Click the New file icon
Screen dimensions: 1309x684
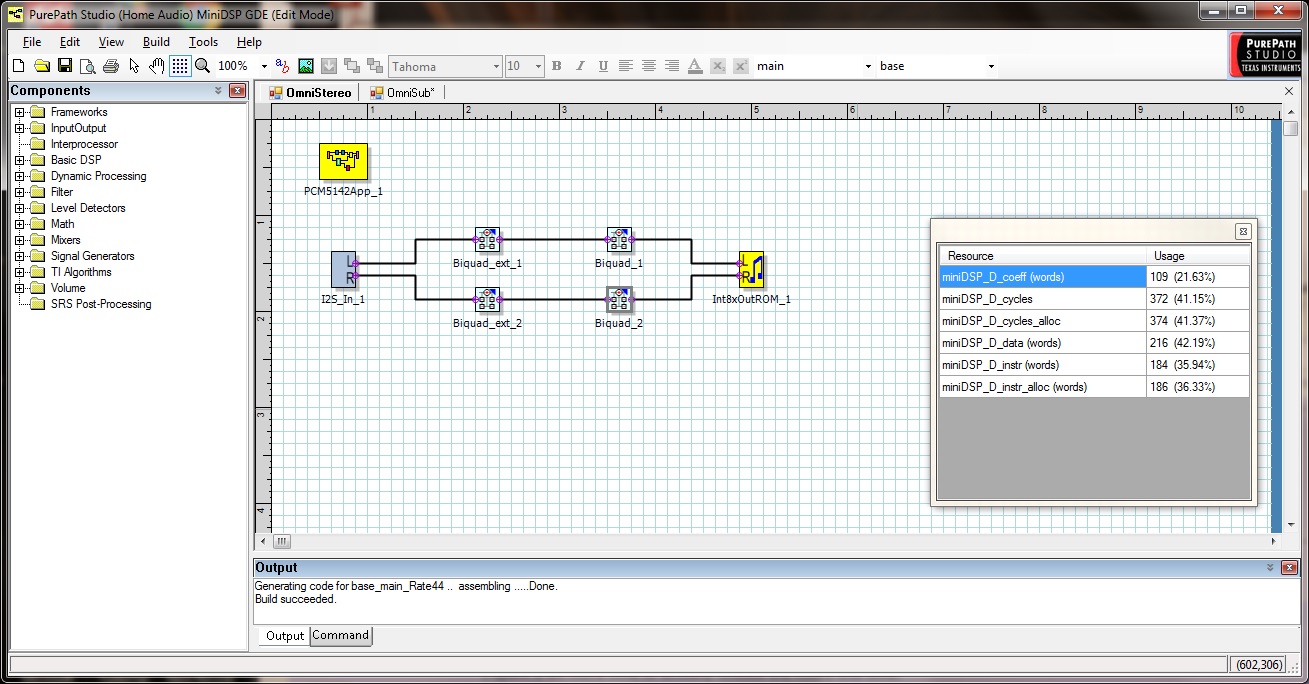18,66
